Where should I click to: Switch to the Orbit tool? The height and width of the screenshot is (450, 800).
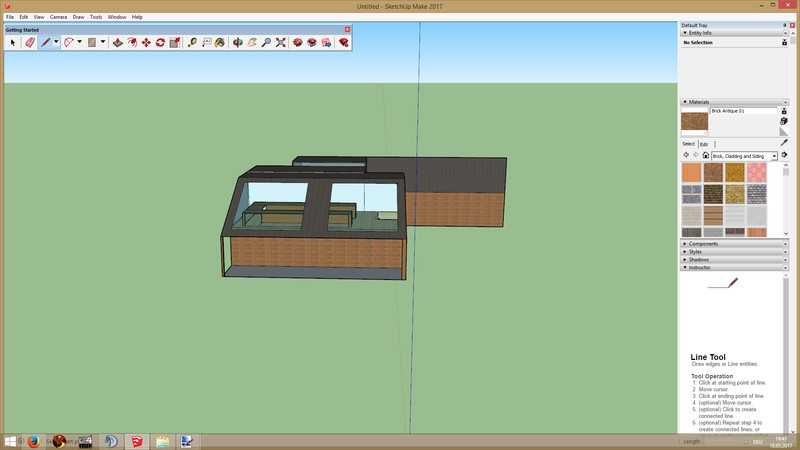(x=237, y=43)
